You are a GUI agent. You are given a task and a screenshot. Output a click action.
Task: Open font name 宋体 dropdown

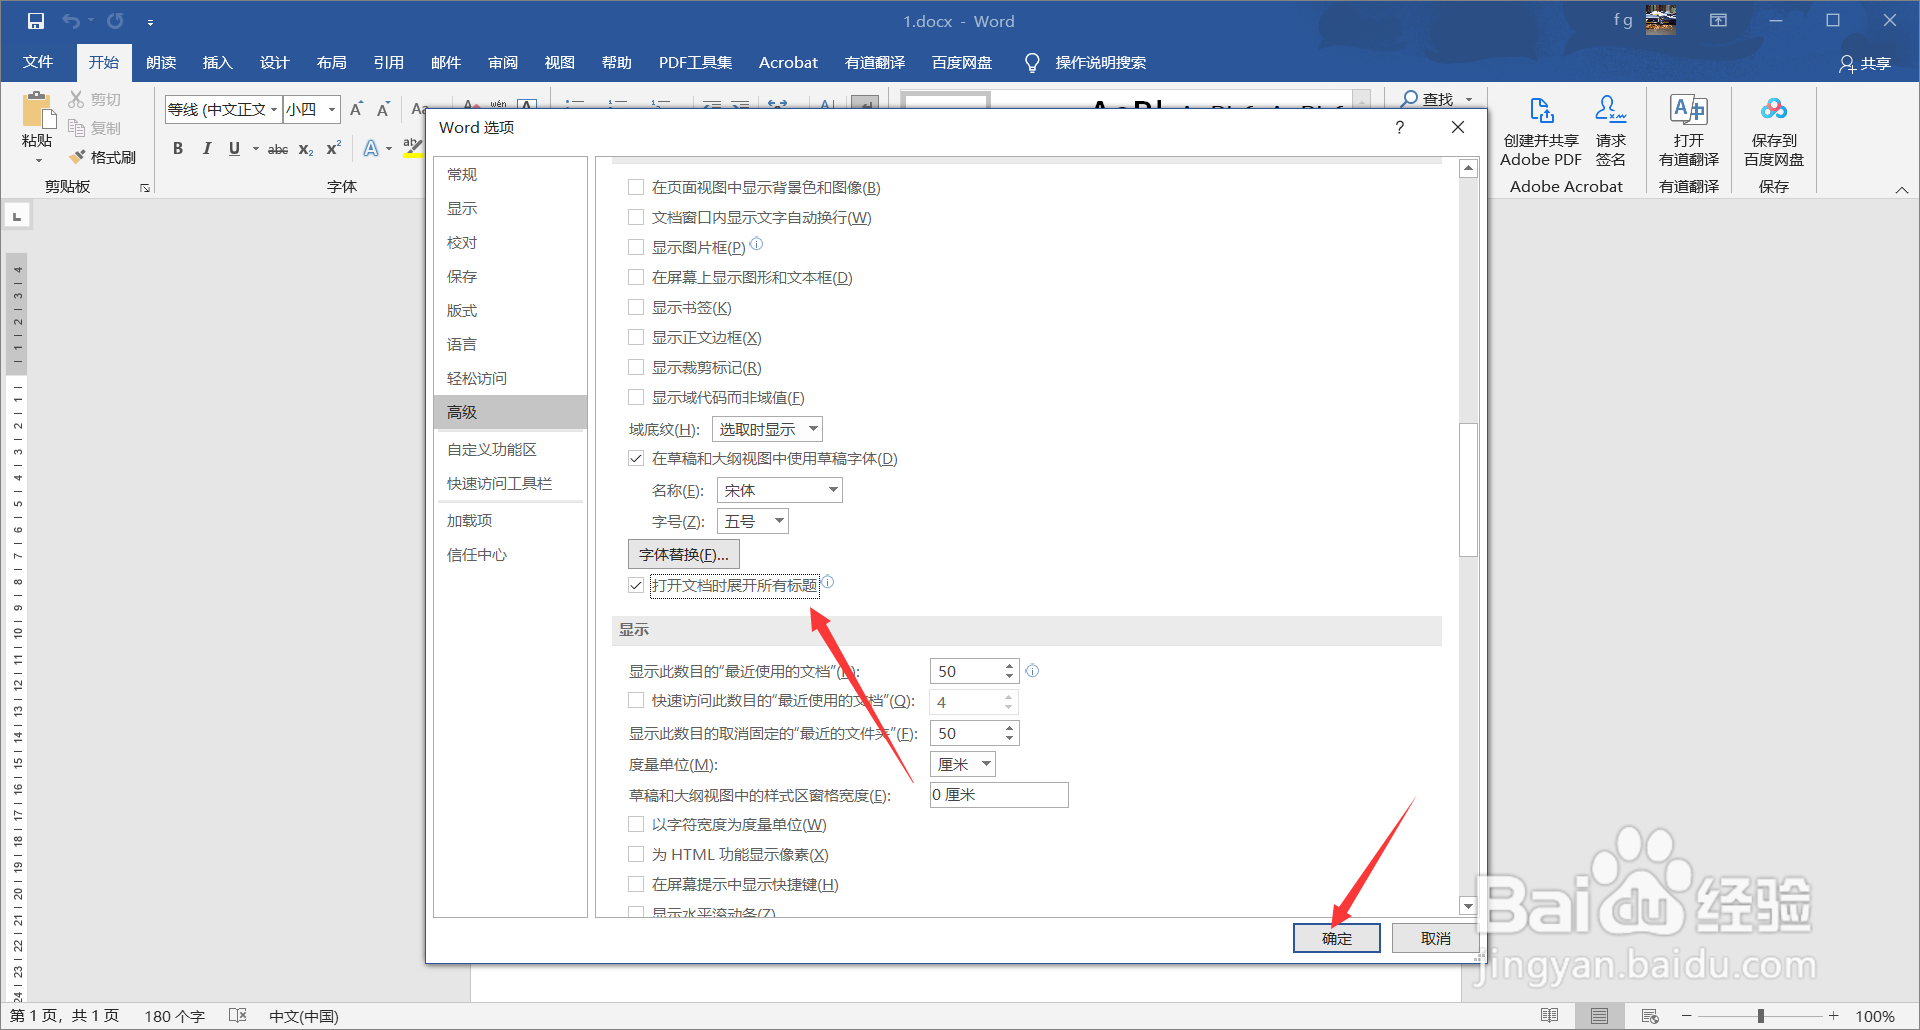pyautogui.click(x=780, y=490)
